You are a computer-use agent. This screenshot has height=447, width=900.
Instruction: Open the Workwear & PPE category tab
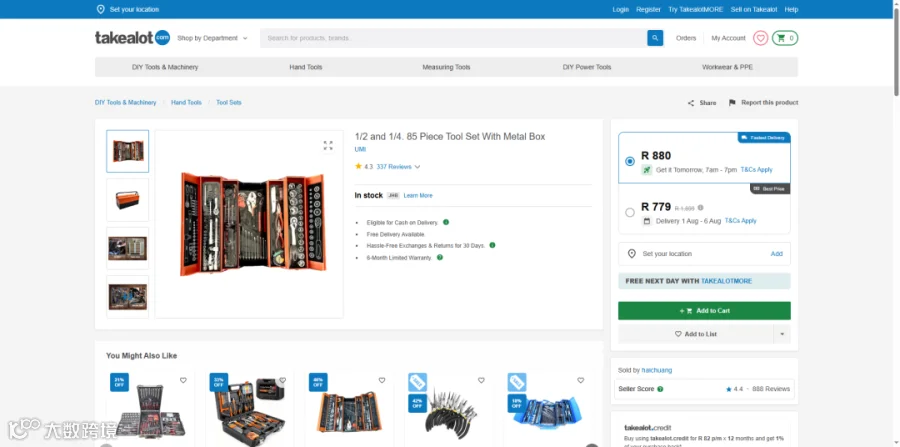pyautogui.click(x=727, y=67)
